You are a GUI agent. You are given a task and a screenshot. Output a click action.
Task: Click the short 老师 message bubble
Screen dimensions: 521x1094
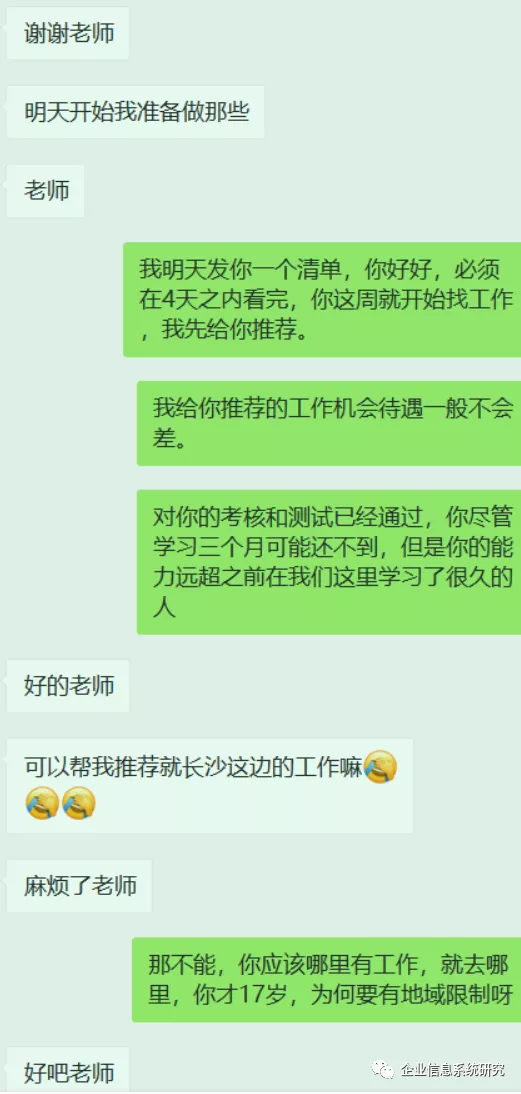point(45,191)
